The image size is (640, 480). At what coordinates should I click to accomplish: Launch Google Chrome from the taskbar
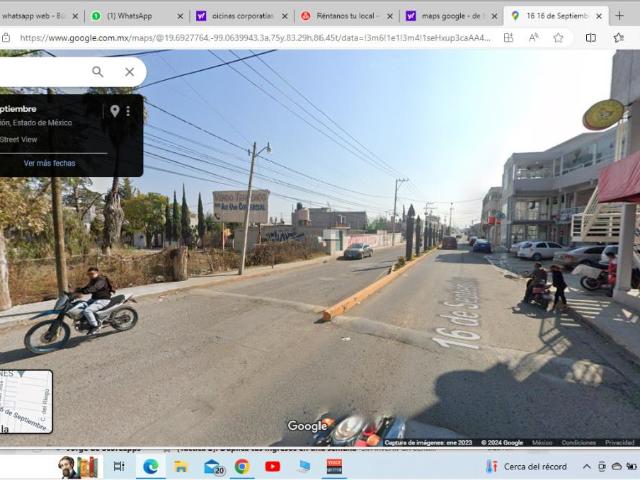[x=242, y=467]
